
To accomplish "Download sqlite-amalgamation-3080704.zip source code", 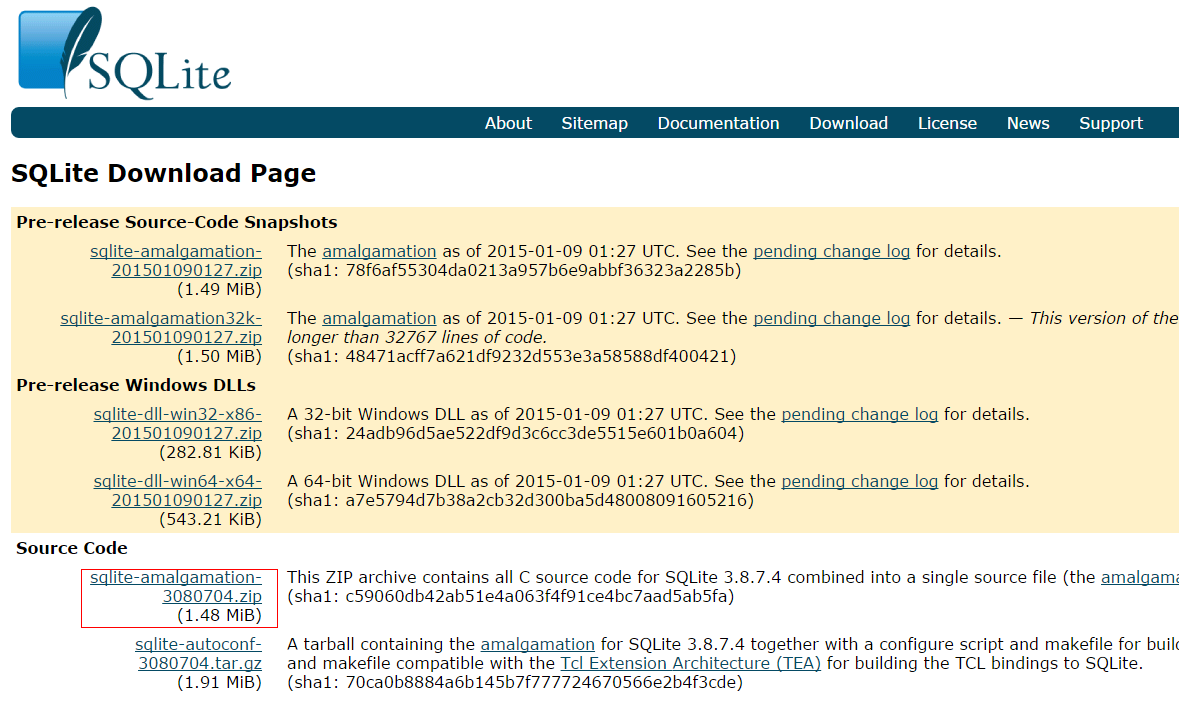I will pyautogui.click(x=176, y=587).
